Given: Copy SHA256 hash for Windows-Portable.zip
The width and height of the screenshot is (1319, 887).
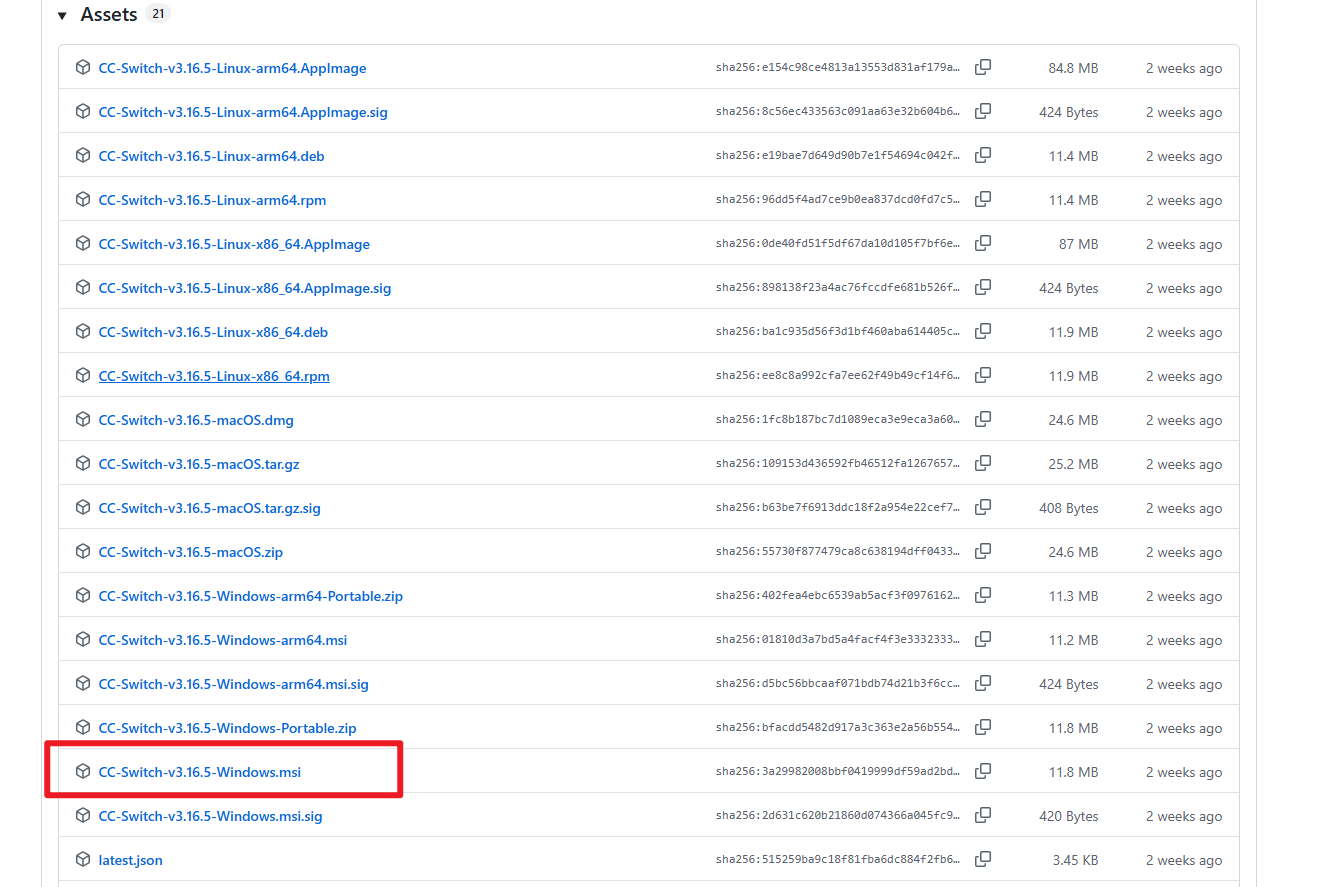Looking at the screenshot, I should 983,727.
